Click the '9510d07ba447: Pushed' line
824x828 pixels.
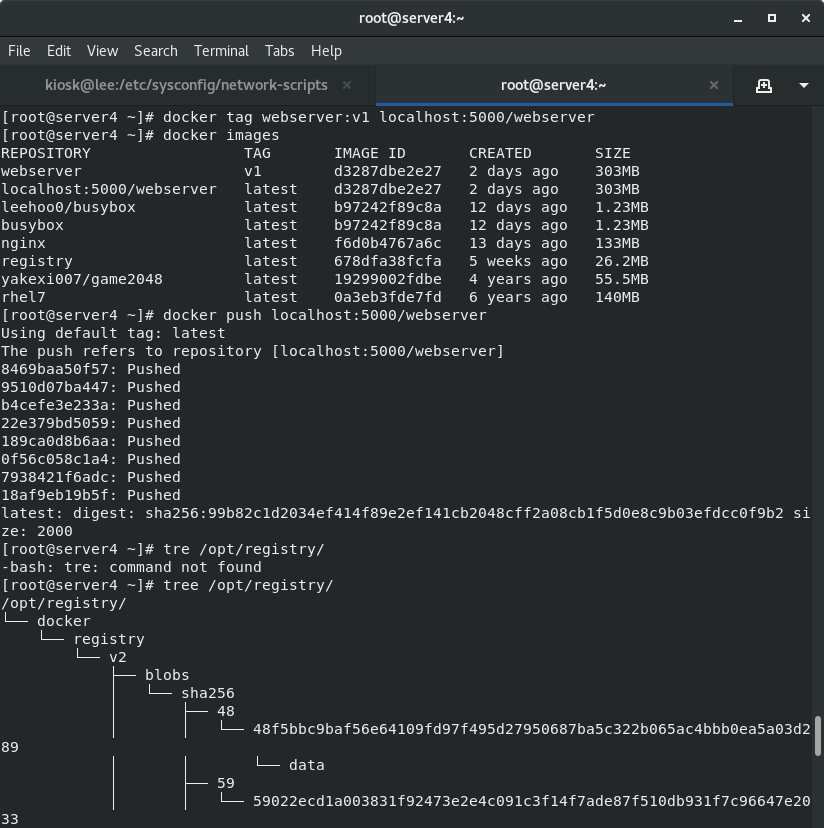tap(91, 387)
